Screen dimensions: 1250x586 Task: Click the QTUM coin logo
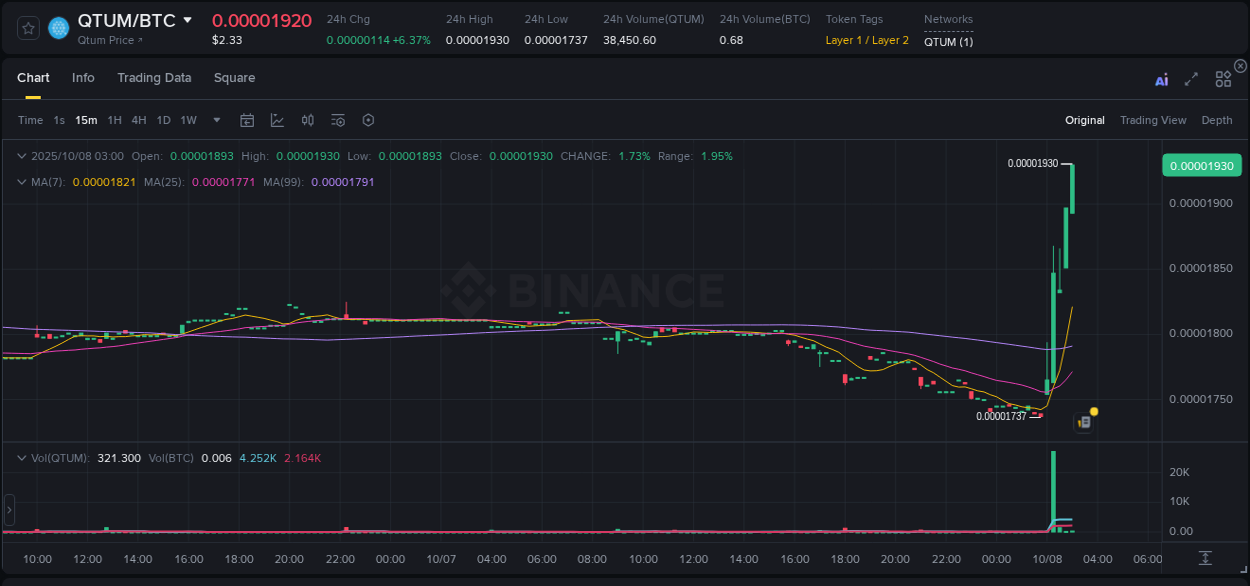[60, 27]
